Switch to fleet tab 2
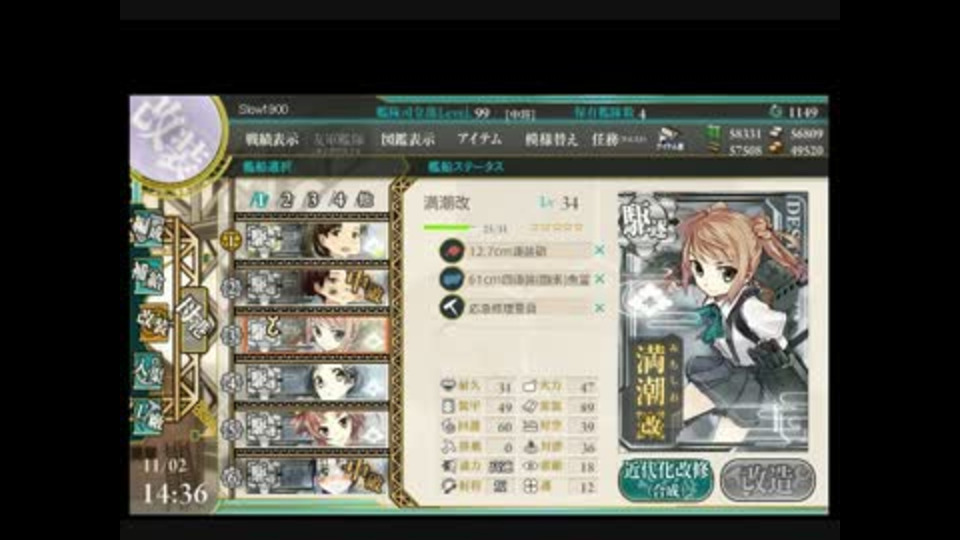The image size is (960, 540). 286,200
